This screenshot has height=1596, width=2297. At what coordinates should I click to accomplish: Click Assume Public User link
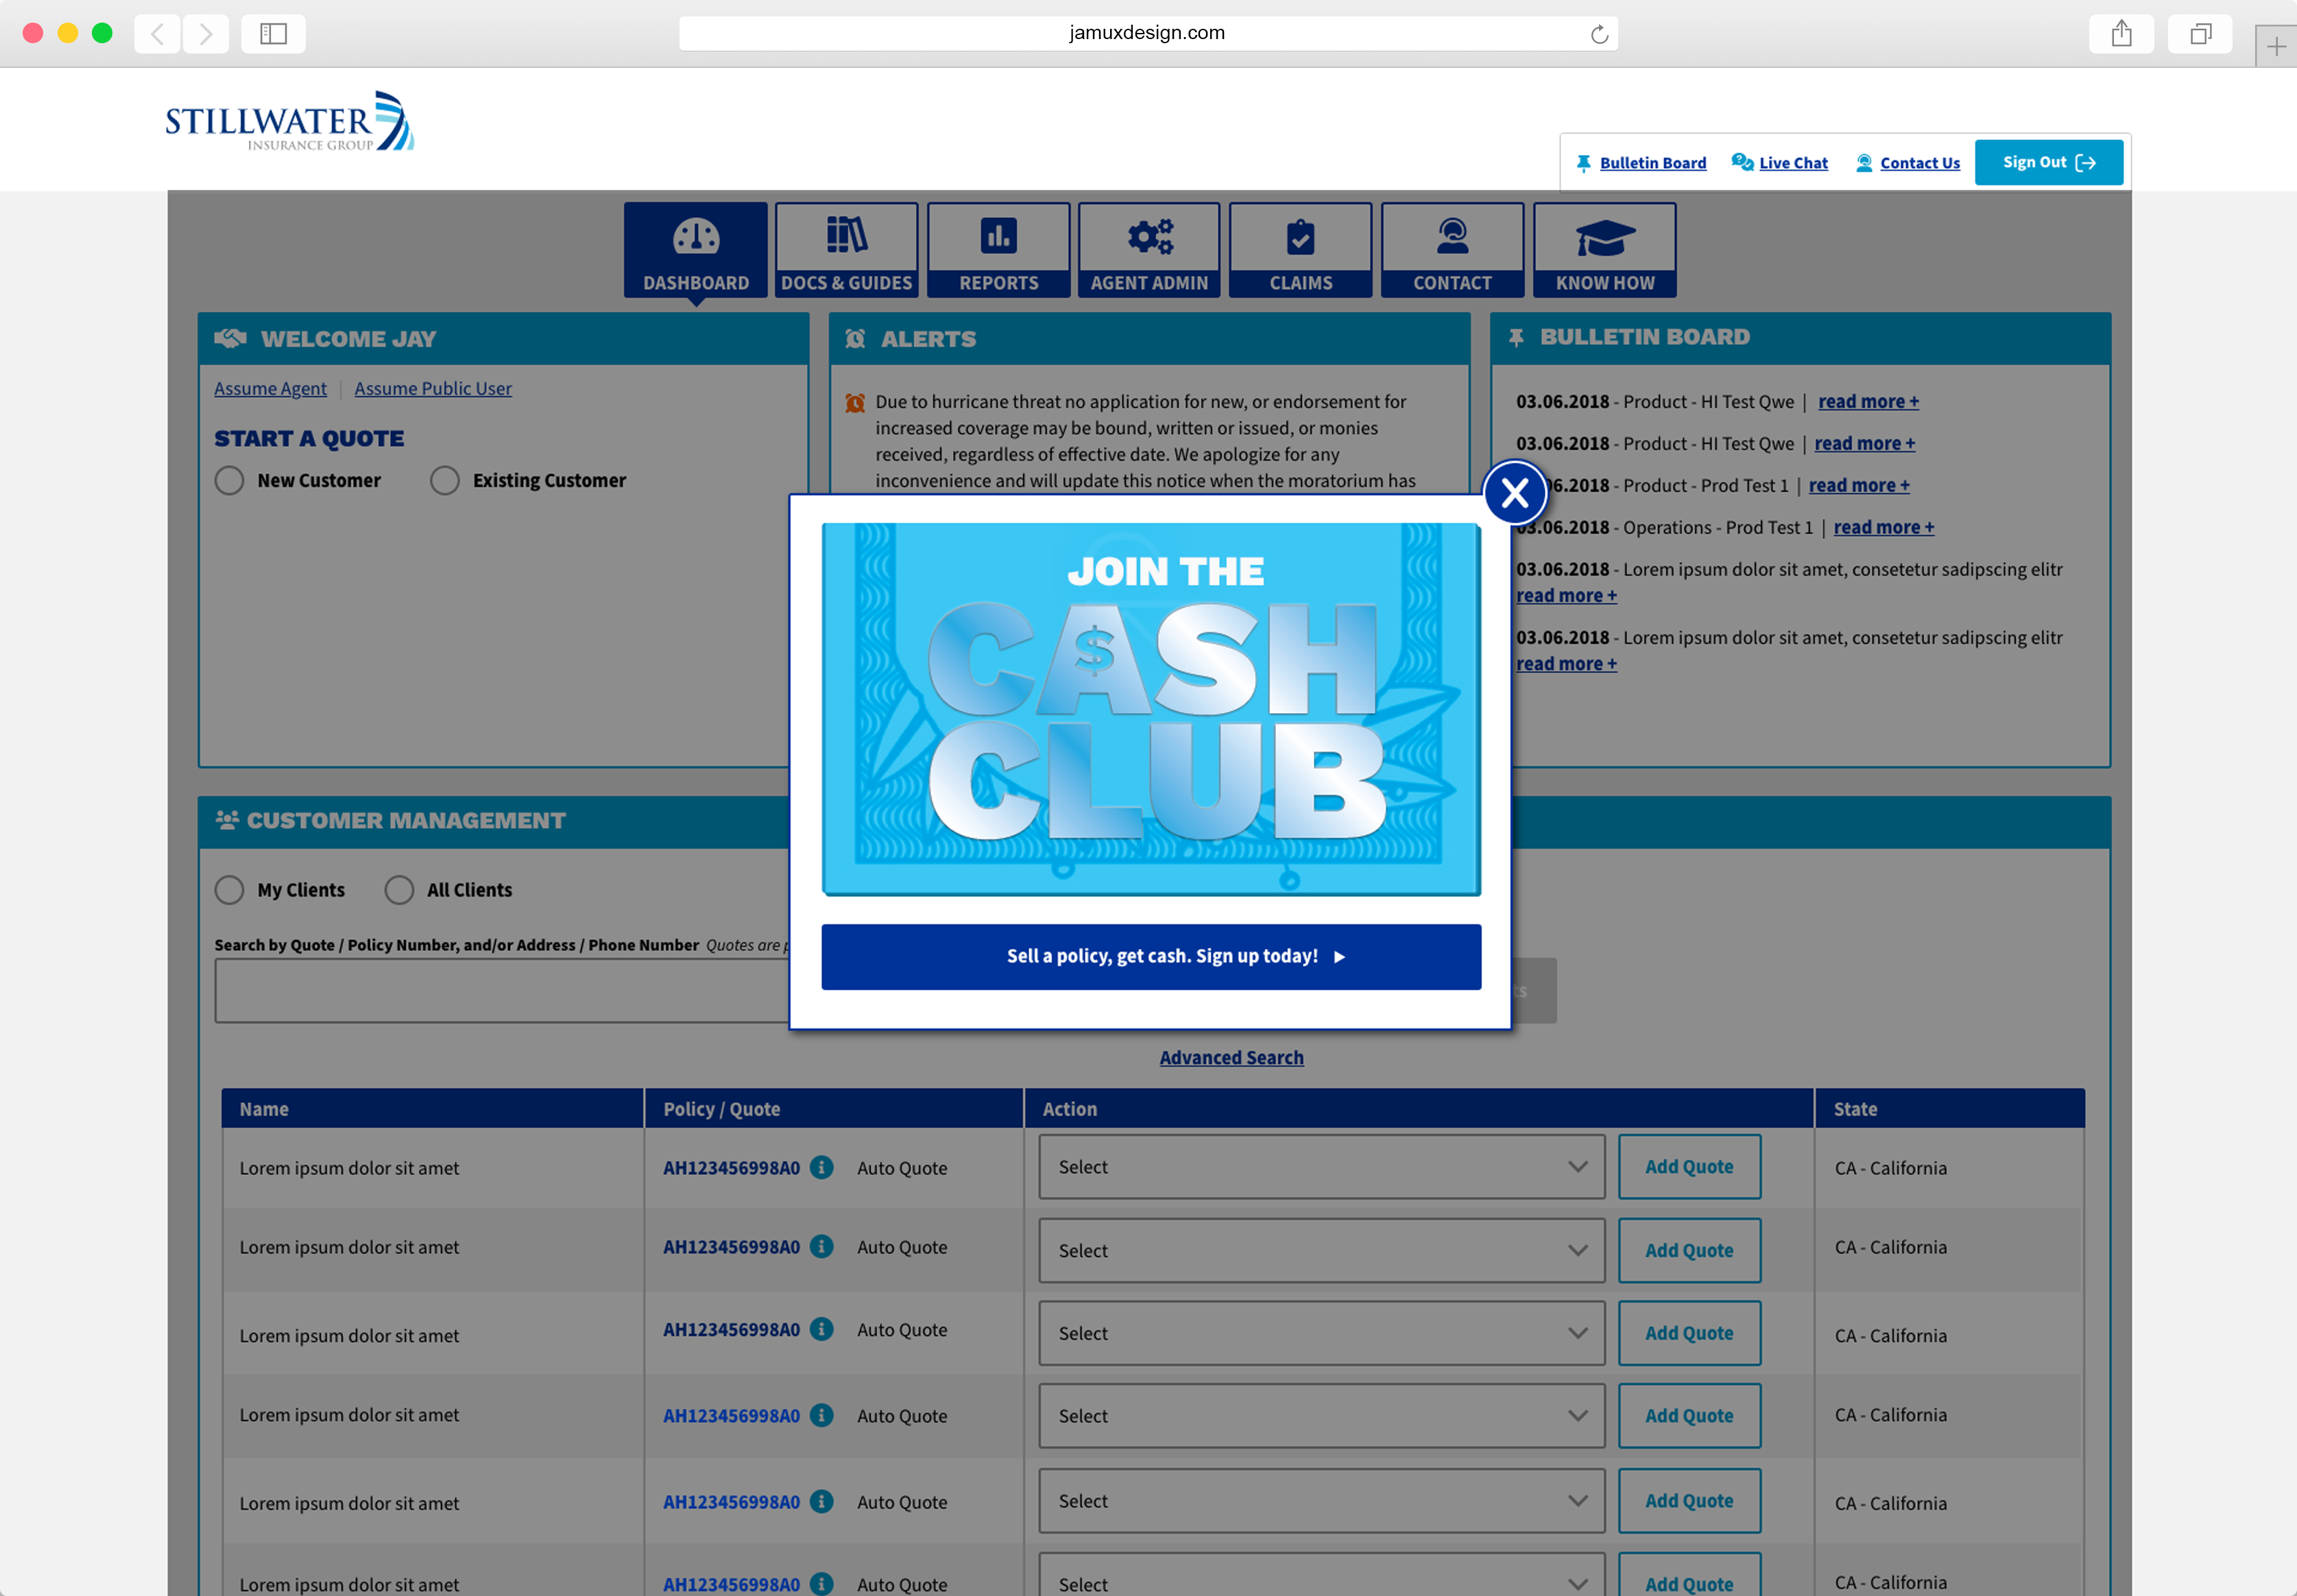(433, 389)
